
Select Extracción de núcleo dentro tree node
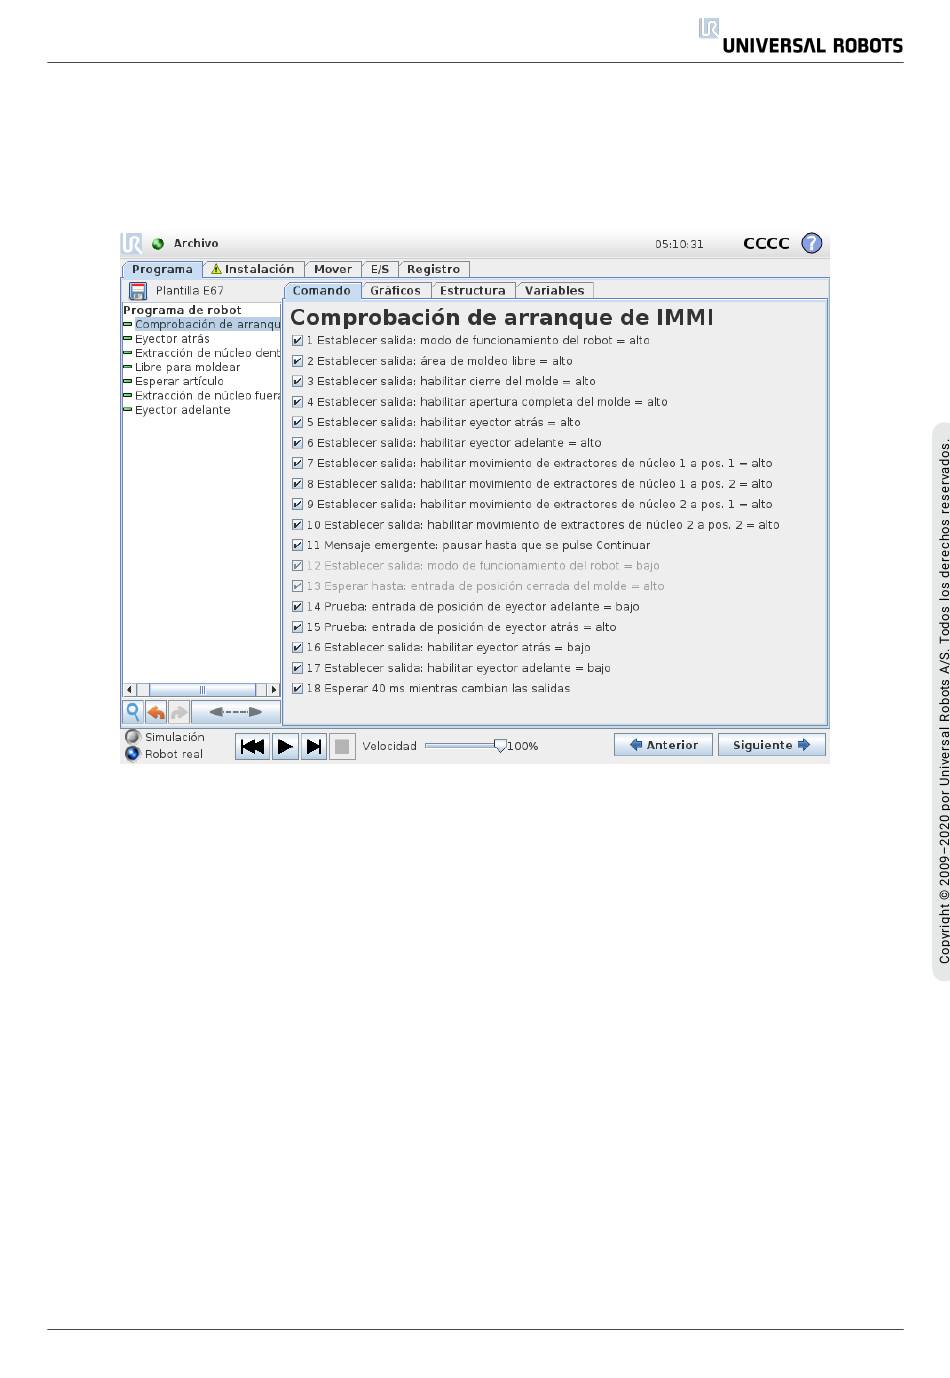point(208,353)
